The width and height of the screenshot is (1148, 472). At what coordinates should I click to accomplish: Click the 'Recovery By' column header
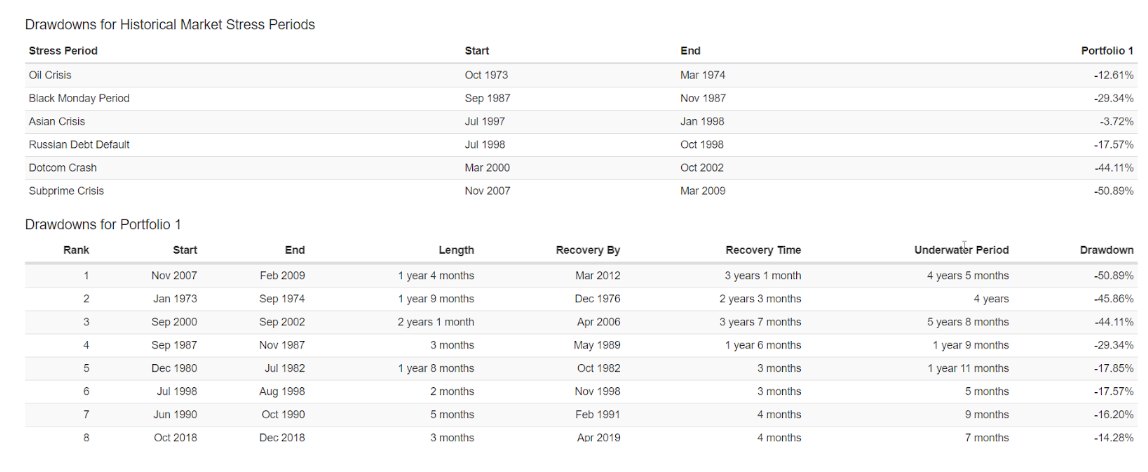coord(588,250)
